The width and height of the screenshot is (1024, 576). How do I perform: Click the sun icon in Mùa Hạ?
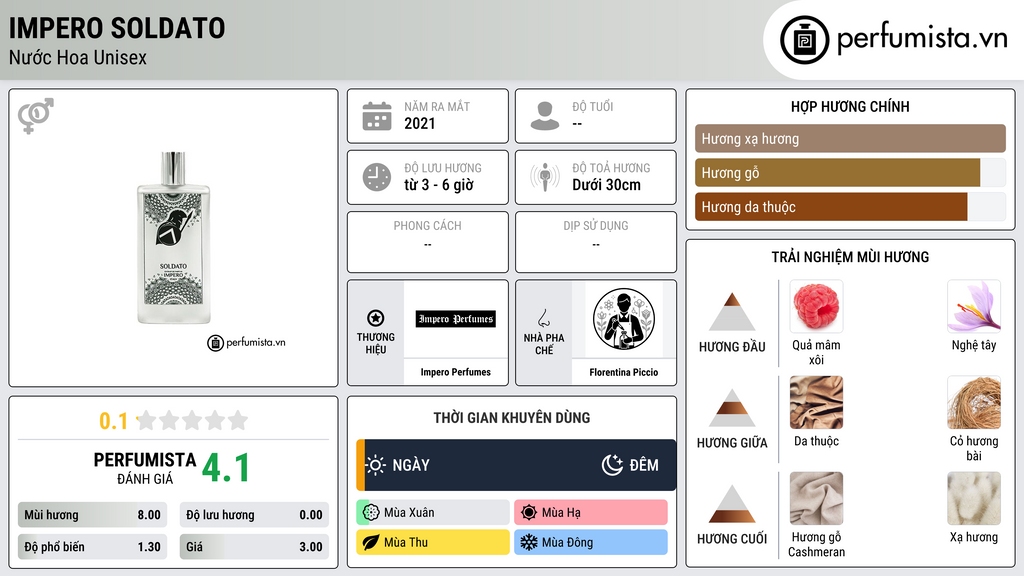[529, 512]
